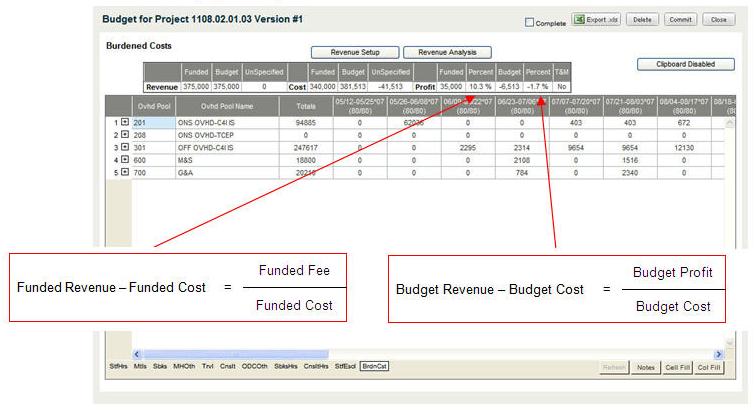756x413 pixels.
Task: Click the Col Fill button
Action: 709,367
